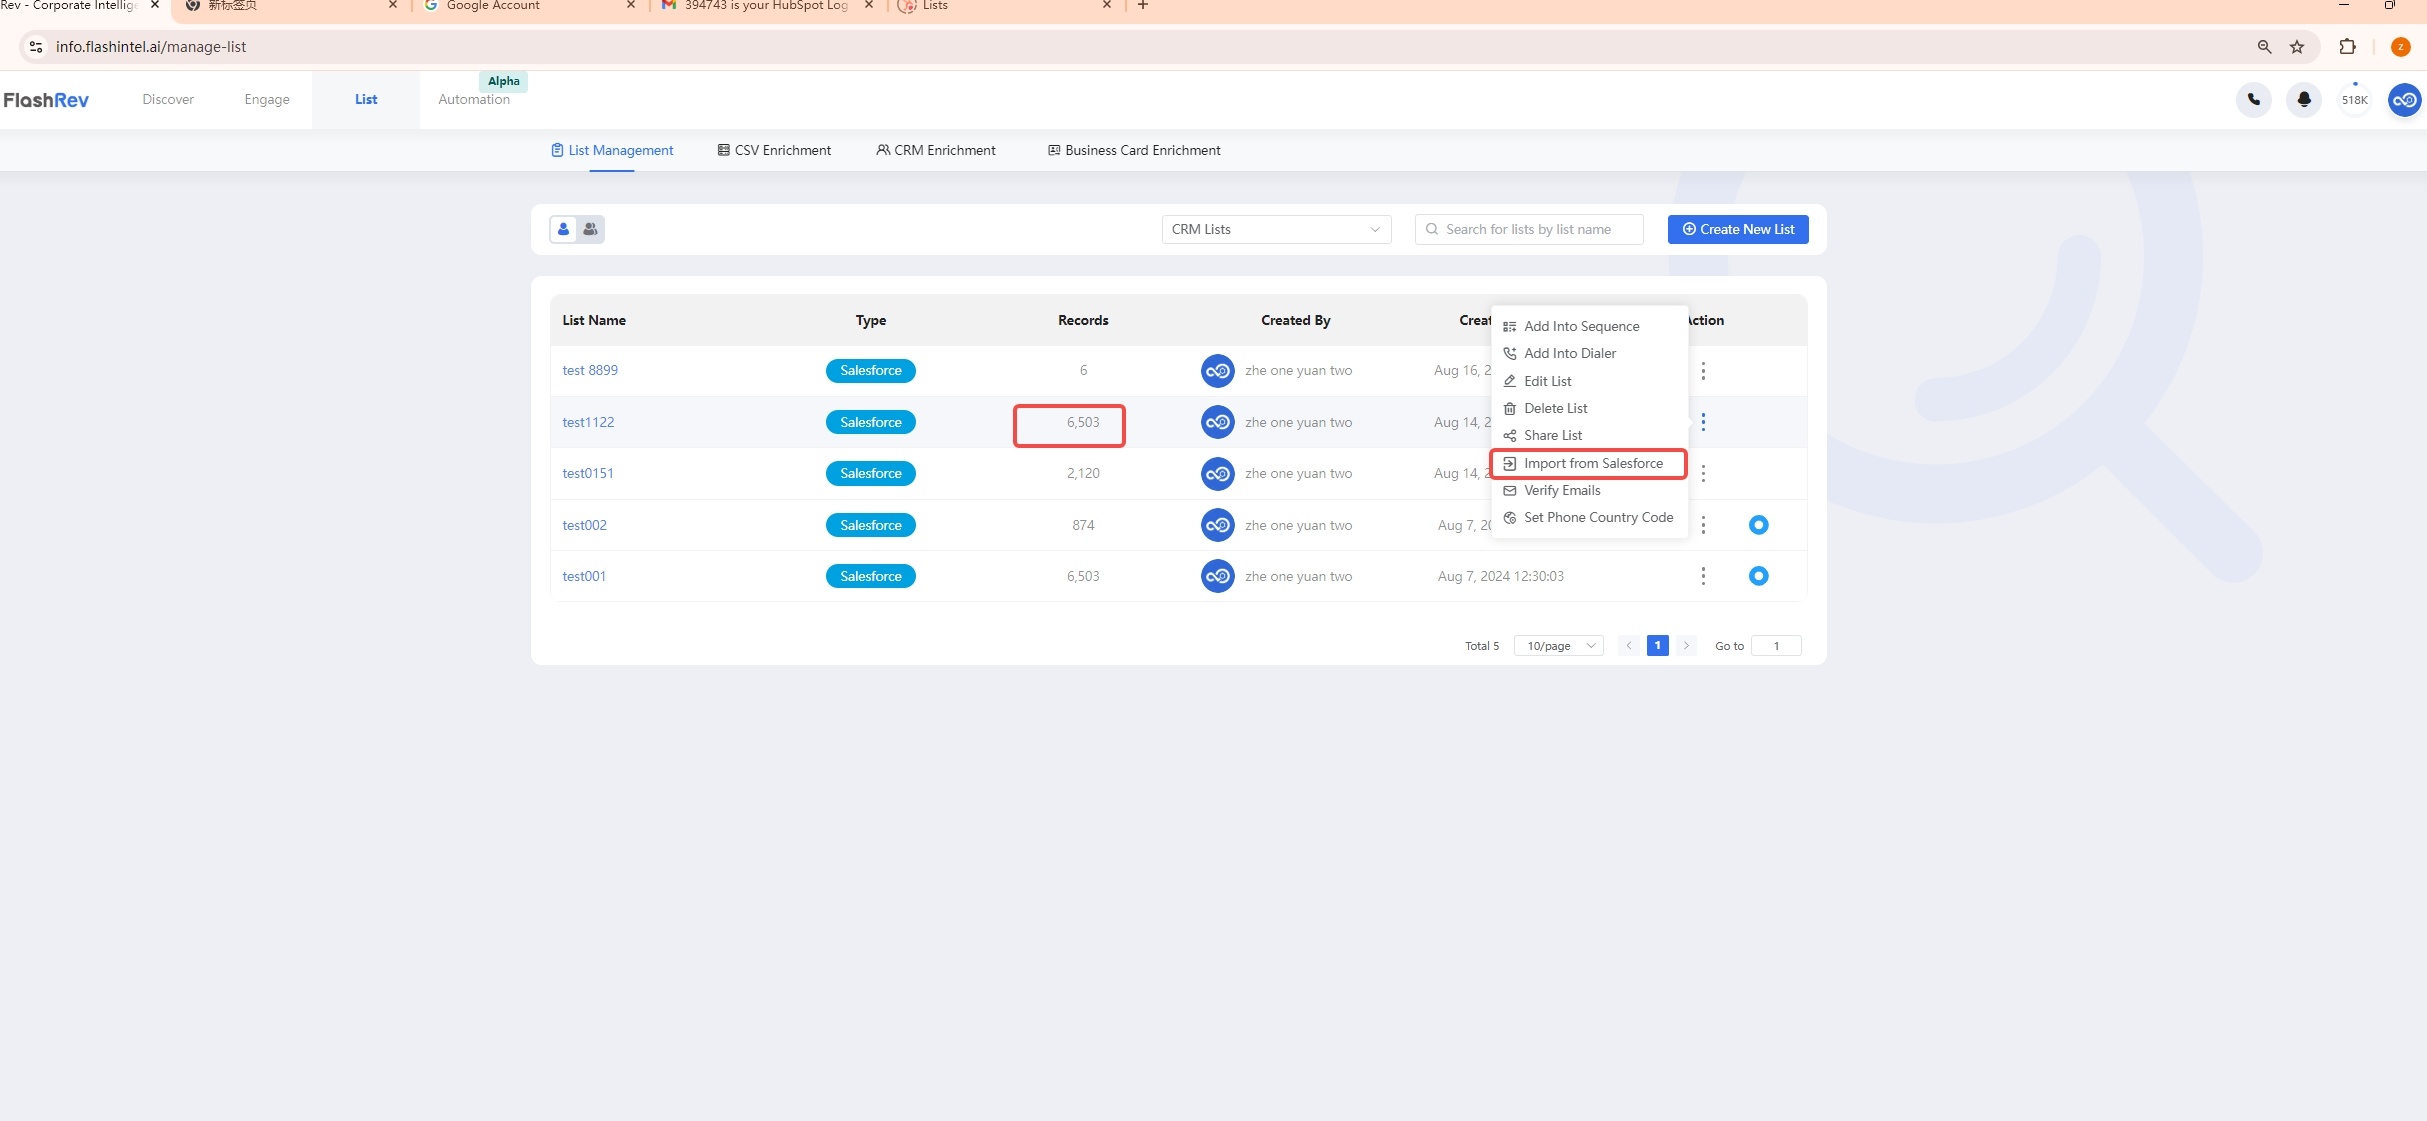This screenshot has width=2427, height=1121.
Task: Open the user profile avatar in header
Action: click(x=2404, y=100)
